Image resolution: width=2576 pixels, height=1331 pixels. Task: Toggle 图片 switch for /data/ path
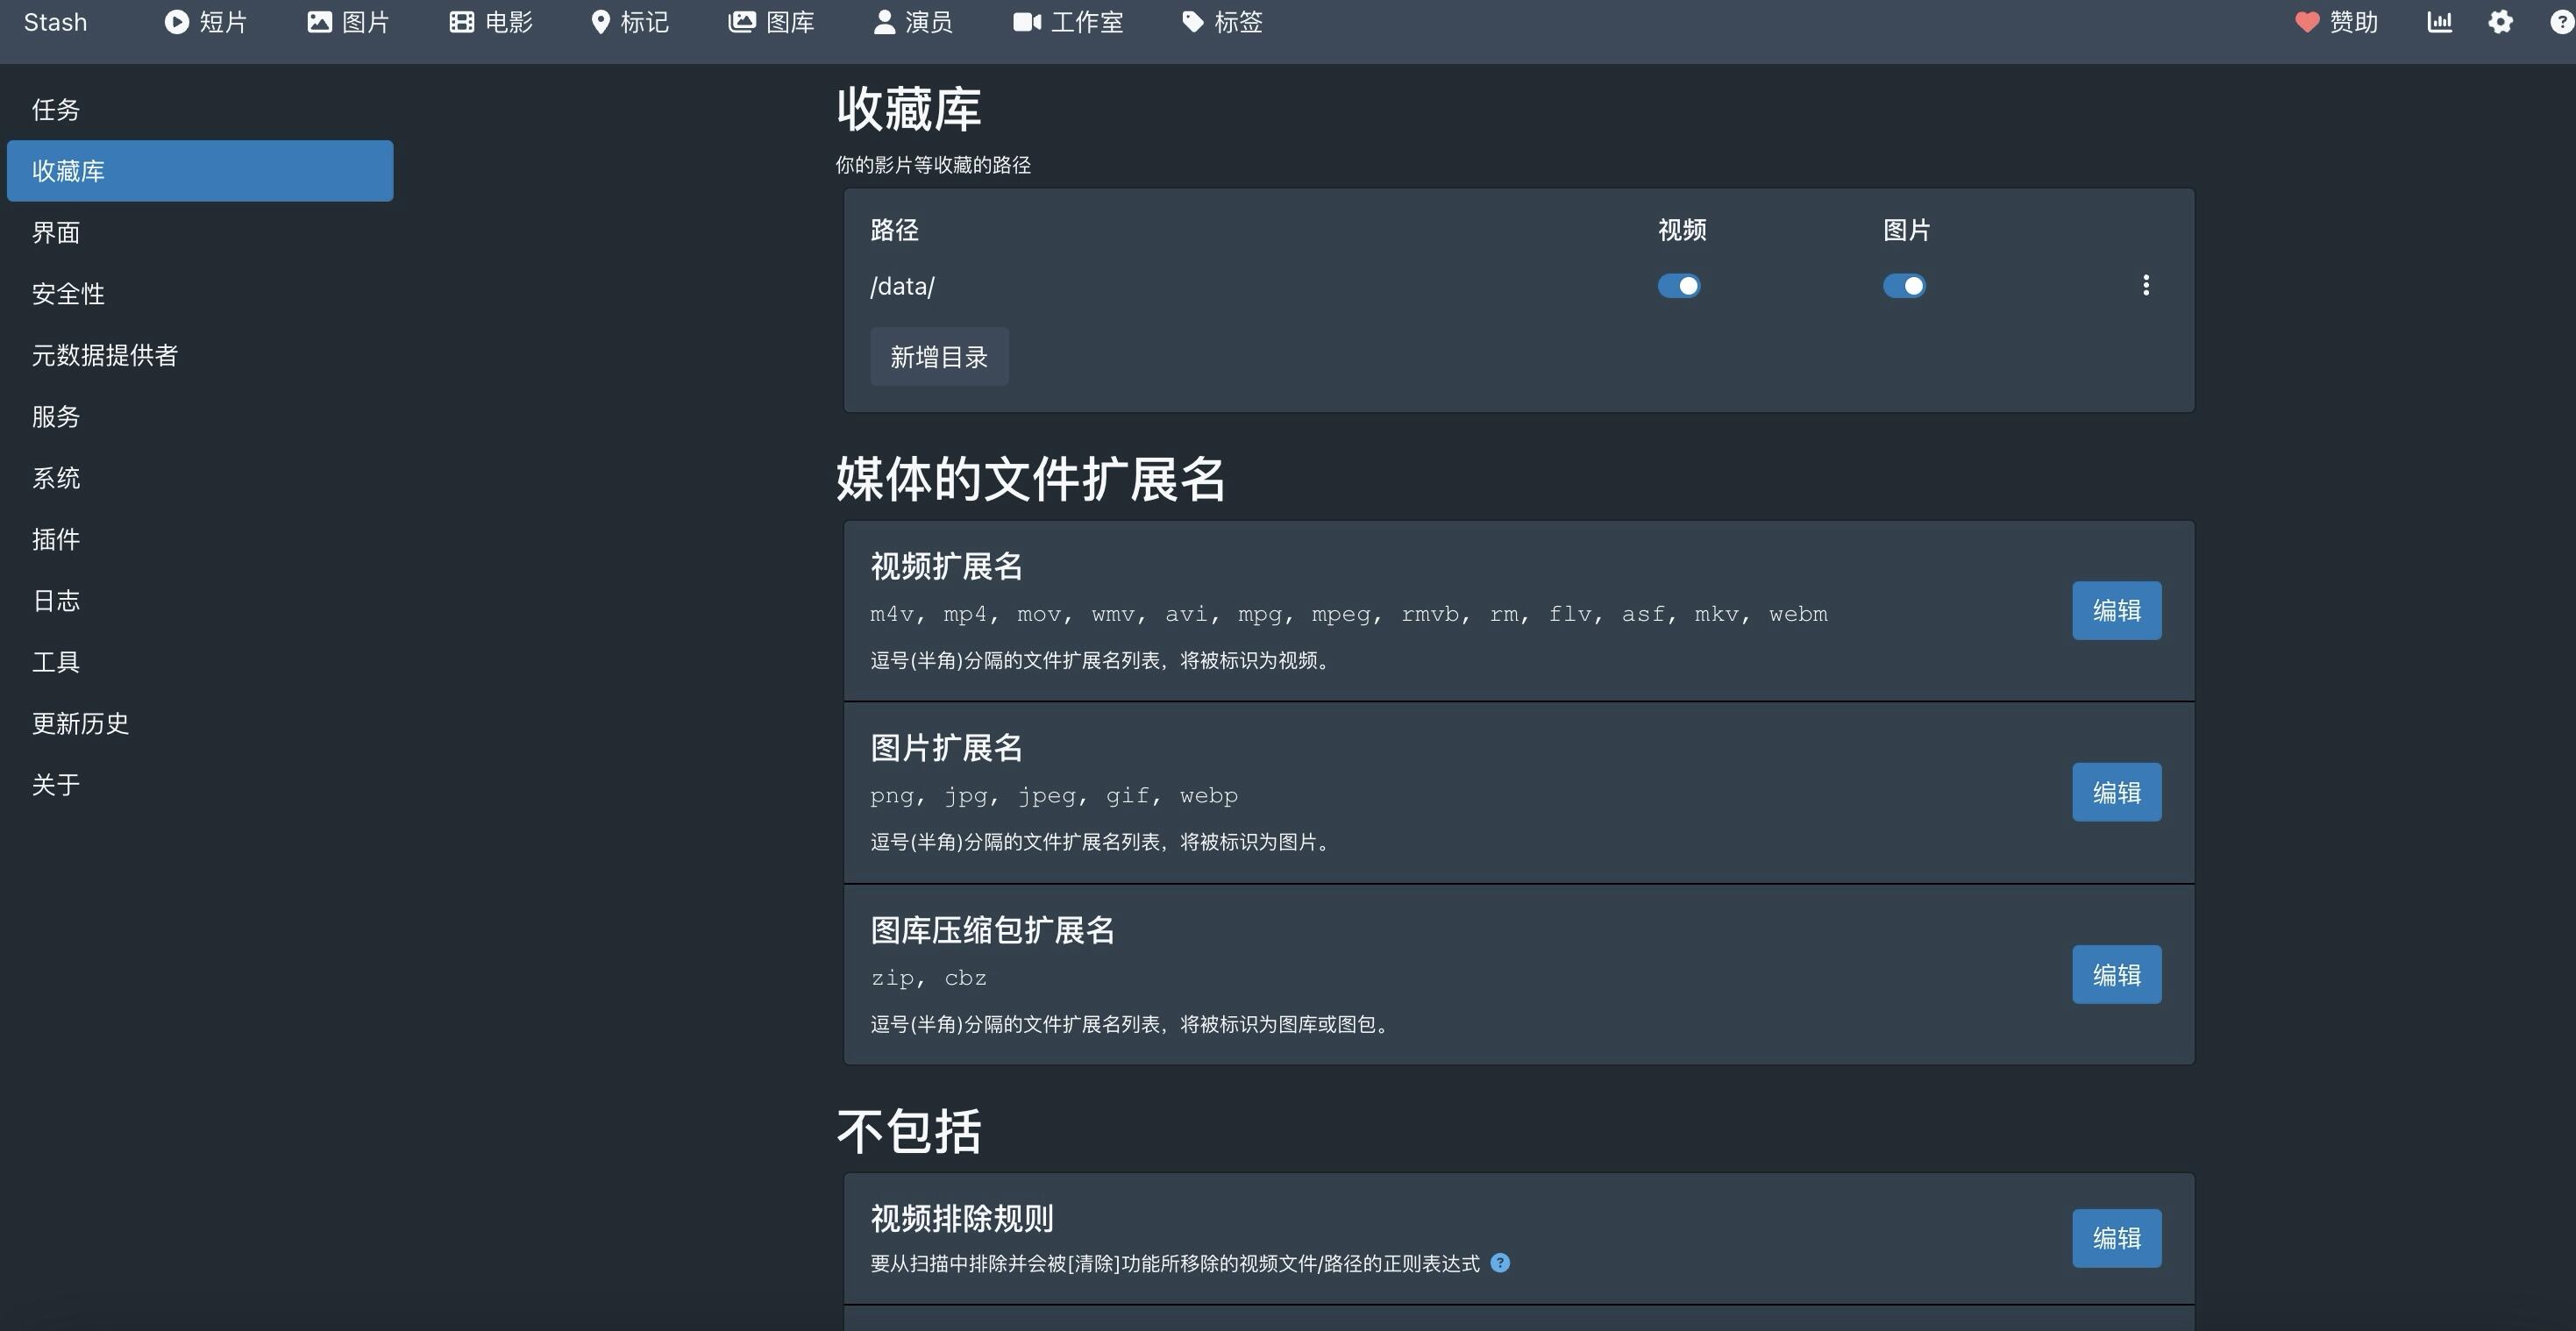[1904, 286]
